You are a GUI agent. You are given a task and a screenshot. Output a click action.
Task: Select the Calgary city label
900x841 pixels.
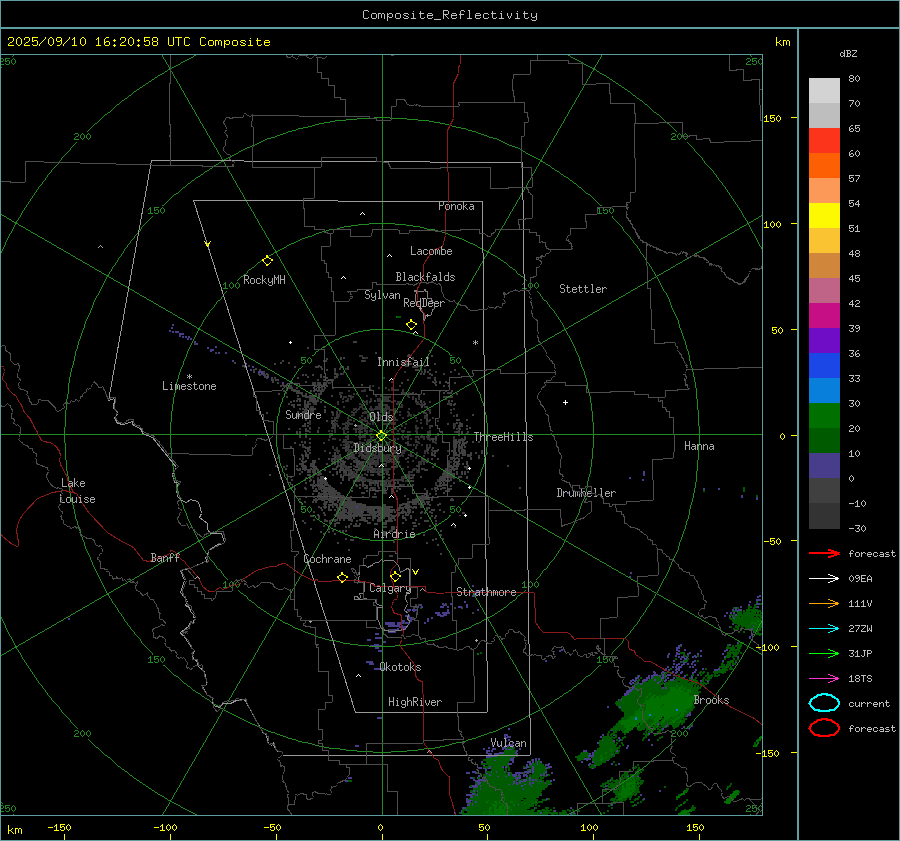coord(390,588)
